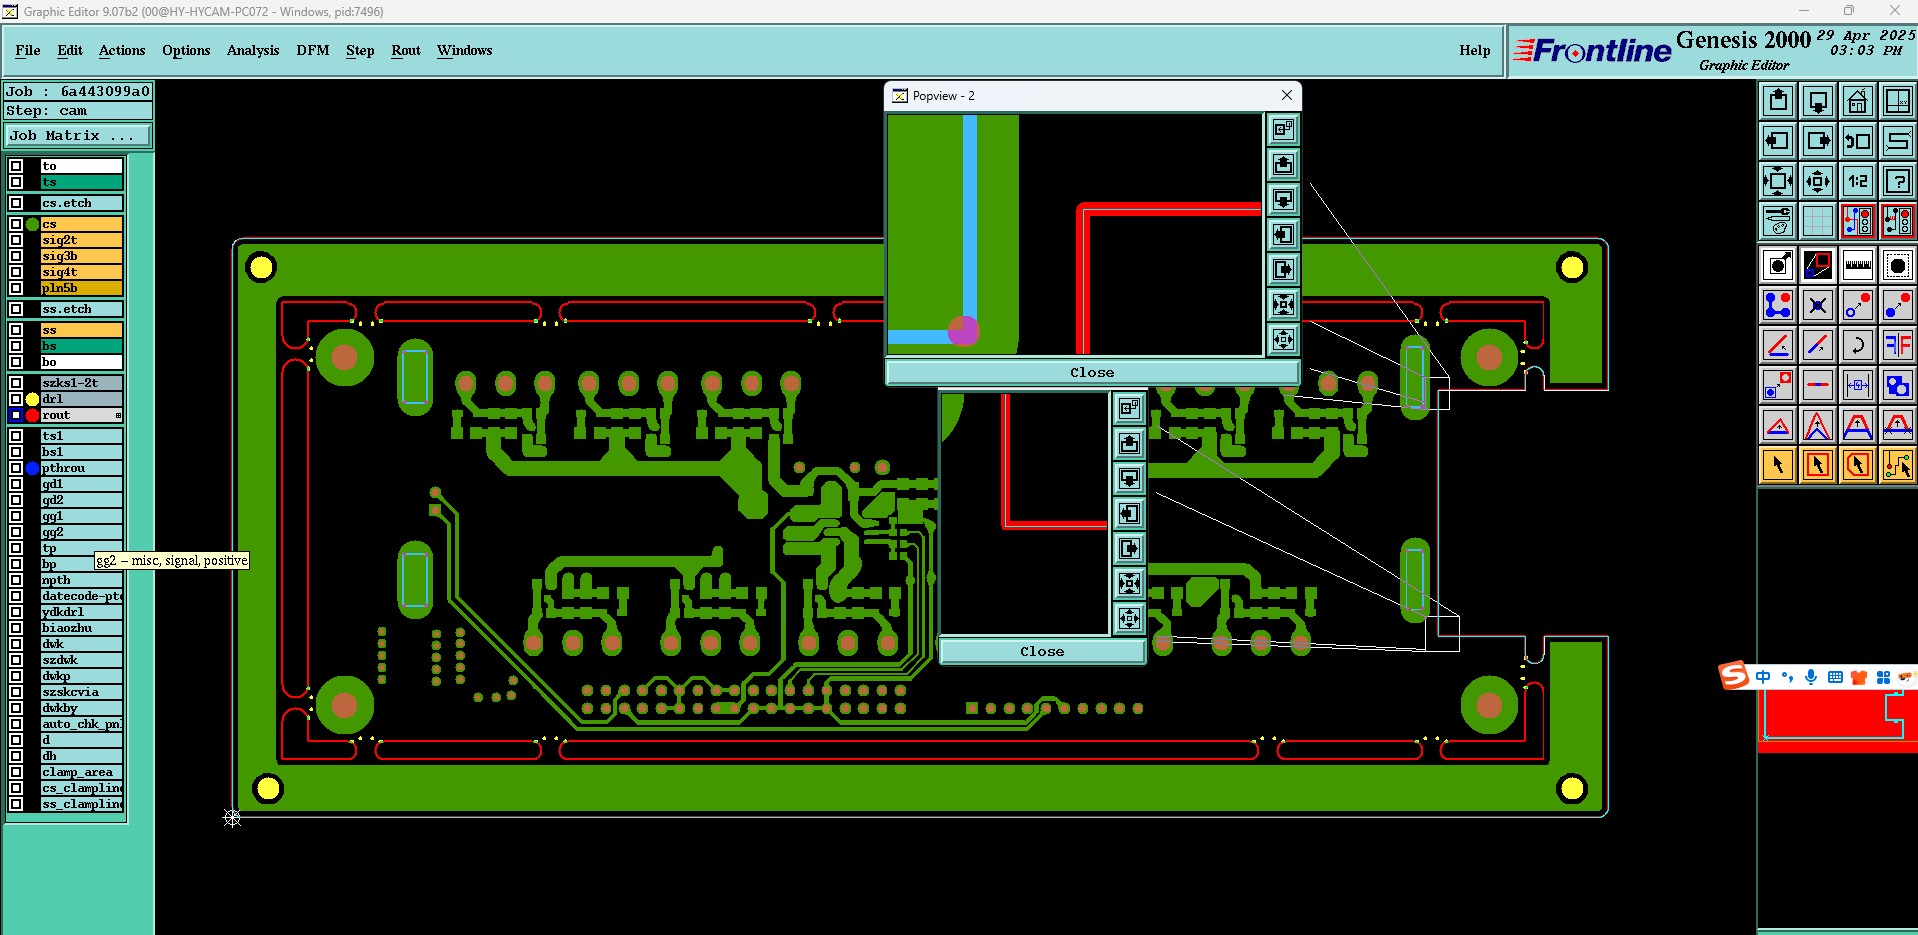Select the polygon area select tool
This screenshot has width=1918, height=935.
tap(1858, 465)
